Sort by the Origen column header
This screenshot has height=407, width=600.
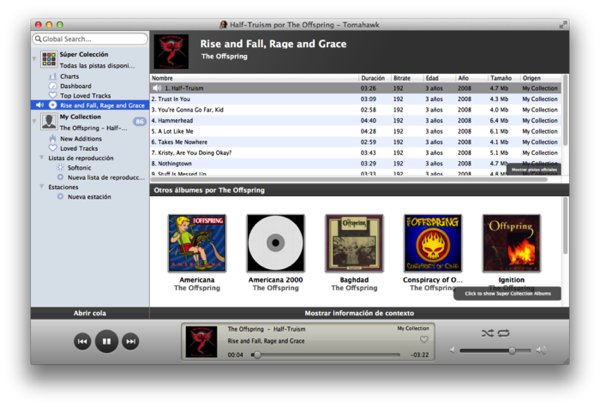pos(541,78)
